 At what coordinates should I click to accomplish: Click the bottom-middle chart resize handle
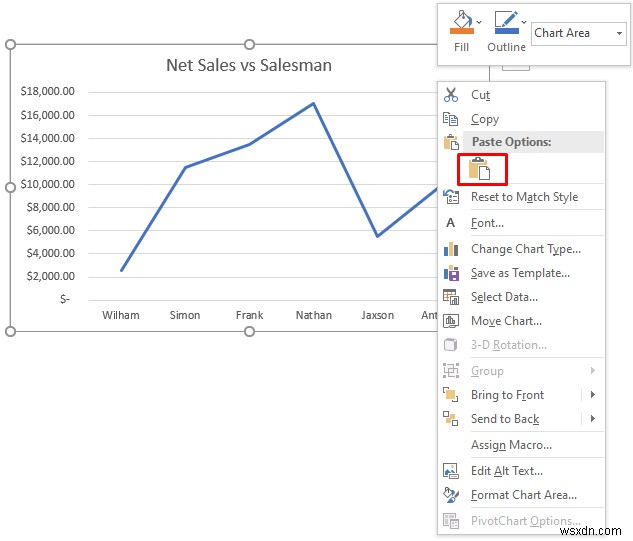[x=249, y=332]
